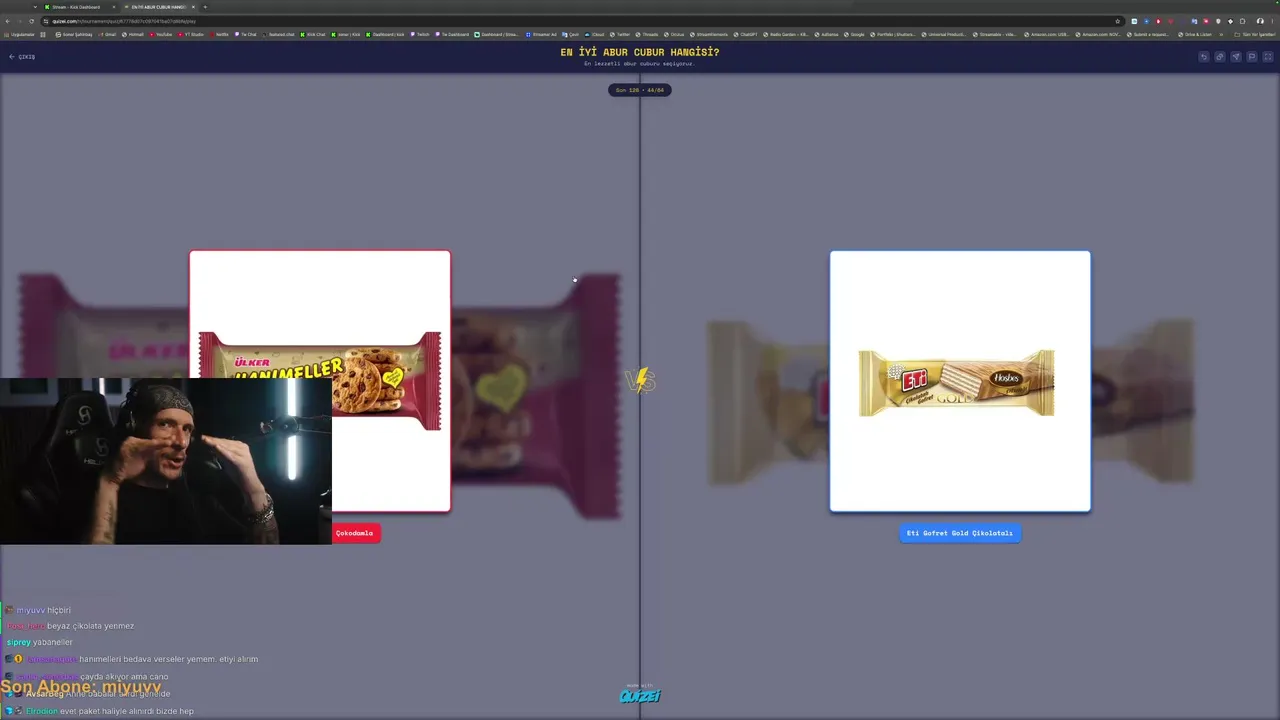Open the Threads bookmark

[x=647, y=34]
